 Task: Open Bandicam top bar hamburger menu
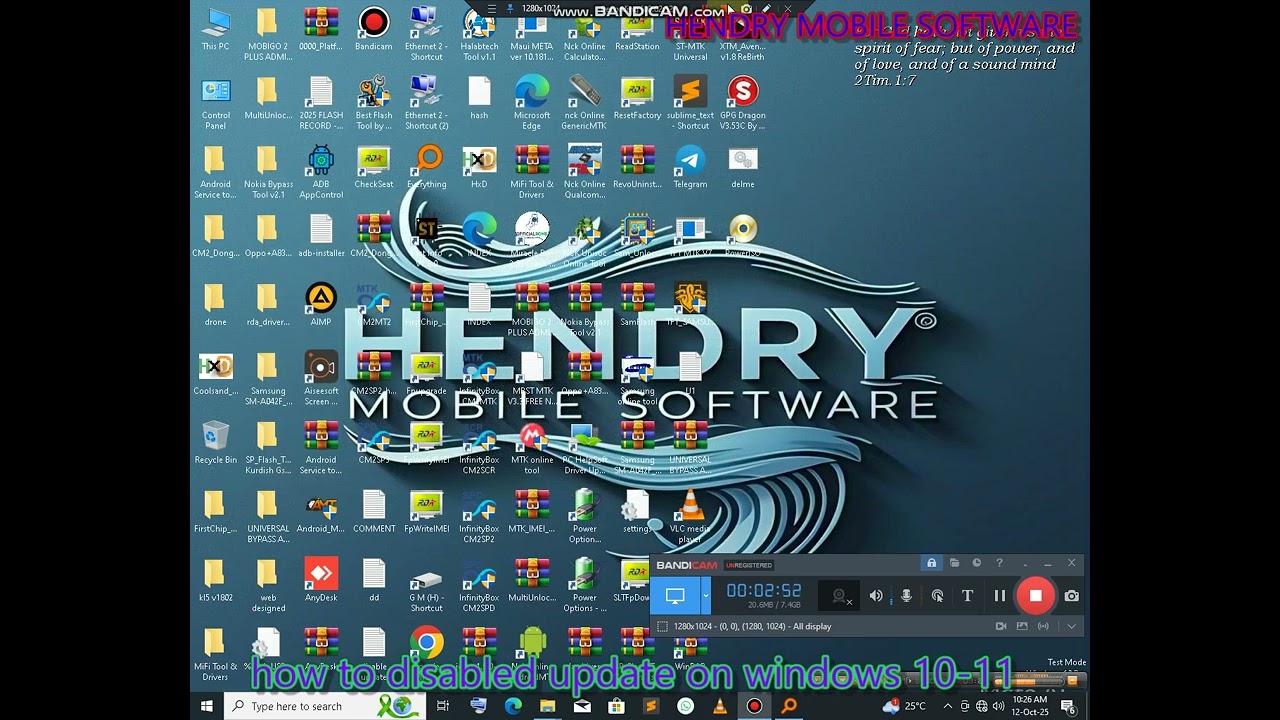coord(491,8)
